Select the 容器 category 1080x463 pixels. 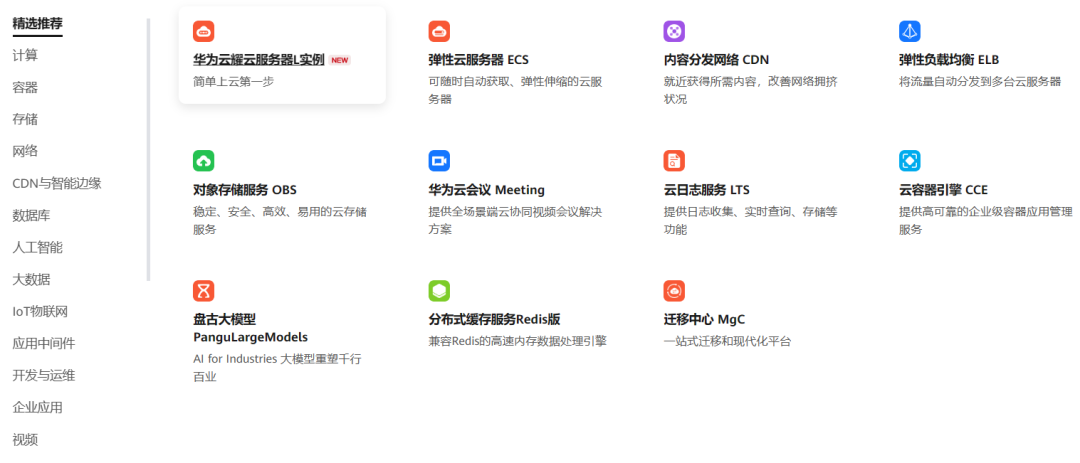coord(25,88)
